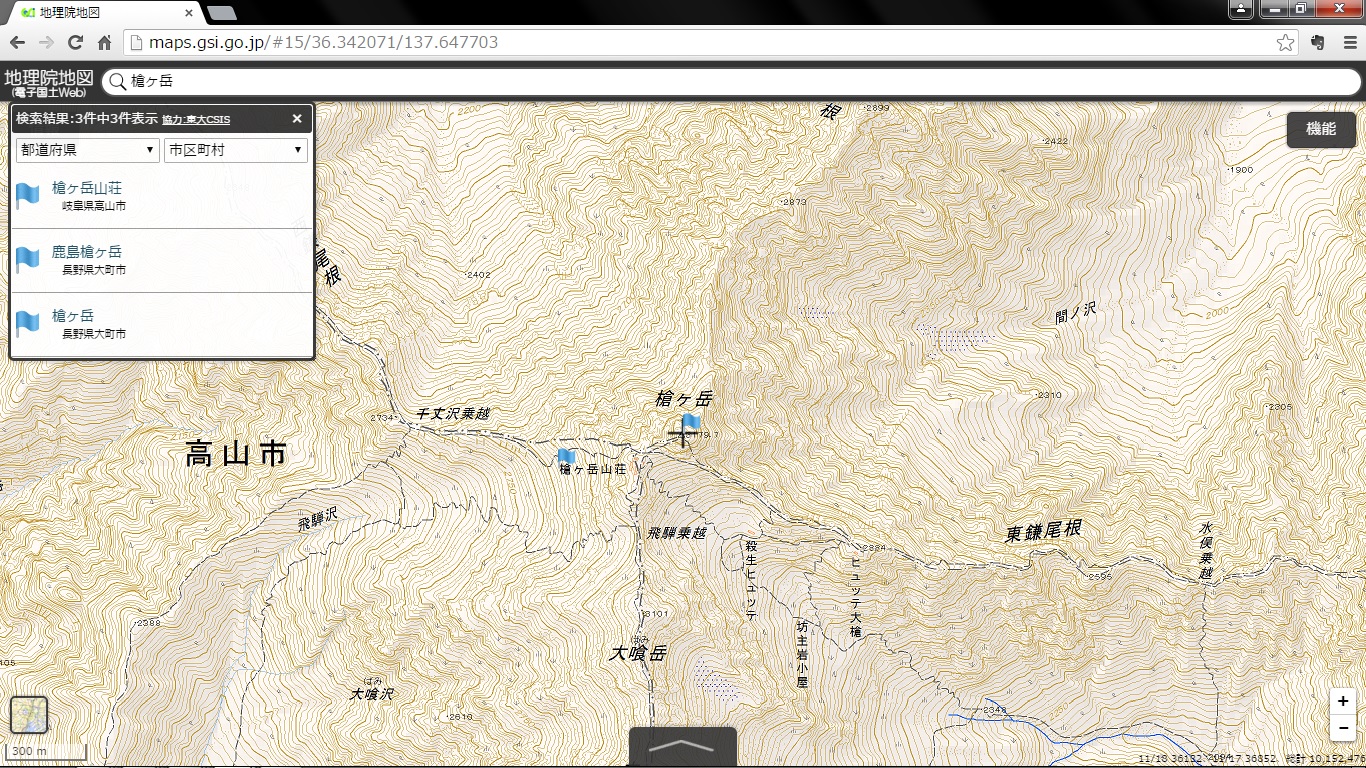Go to the browser home page icon
1366x768 pixels.
pos(104,42)
